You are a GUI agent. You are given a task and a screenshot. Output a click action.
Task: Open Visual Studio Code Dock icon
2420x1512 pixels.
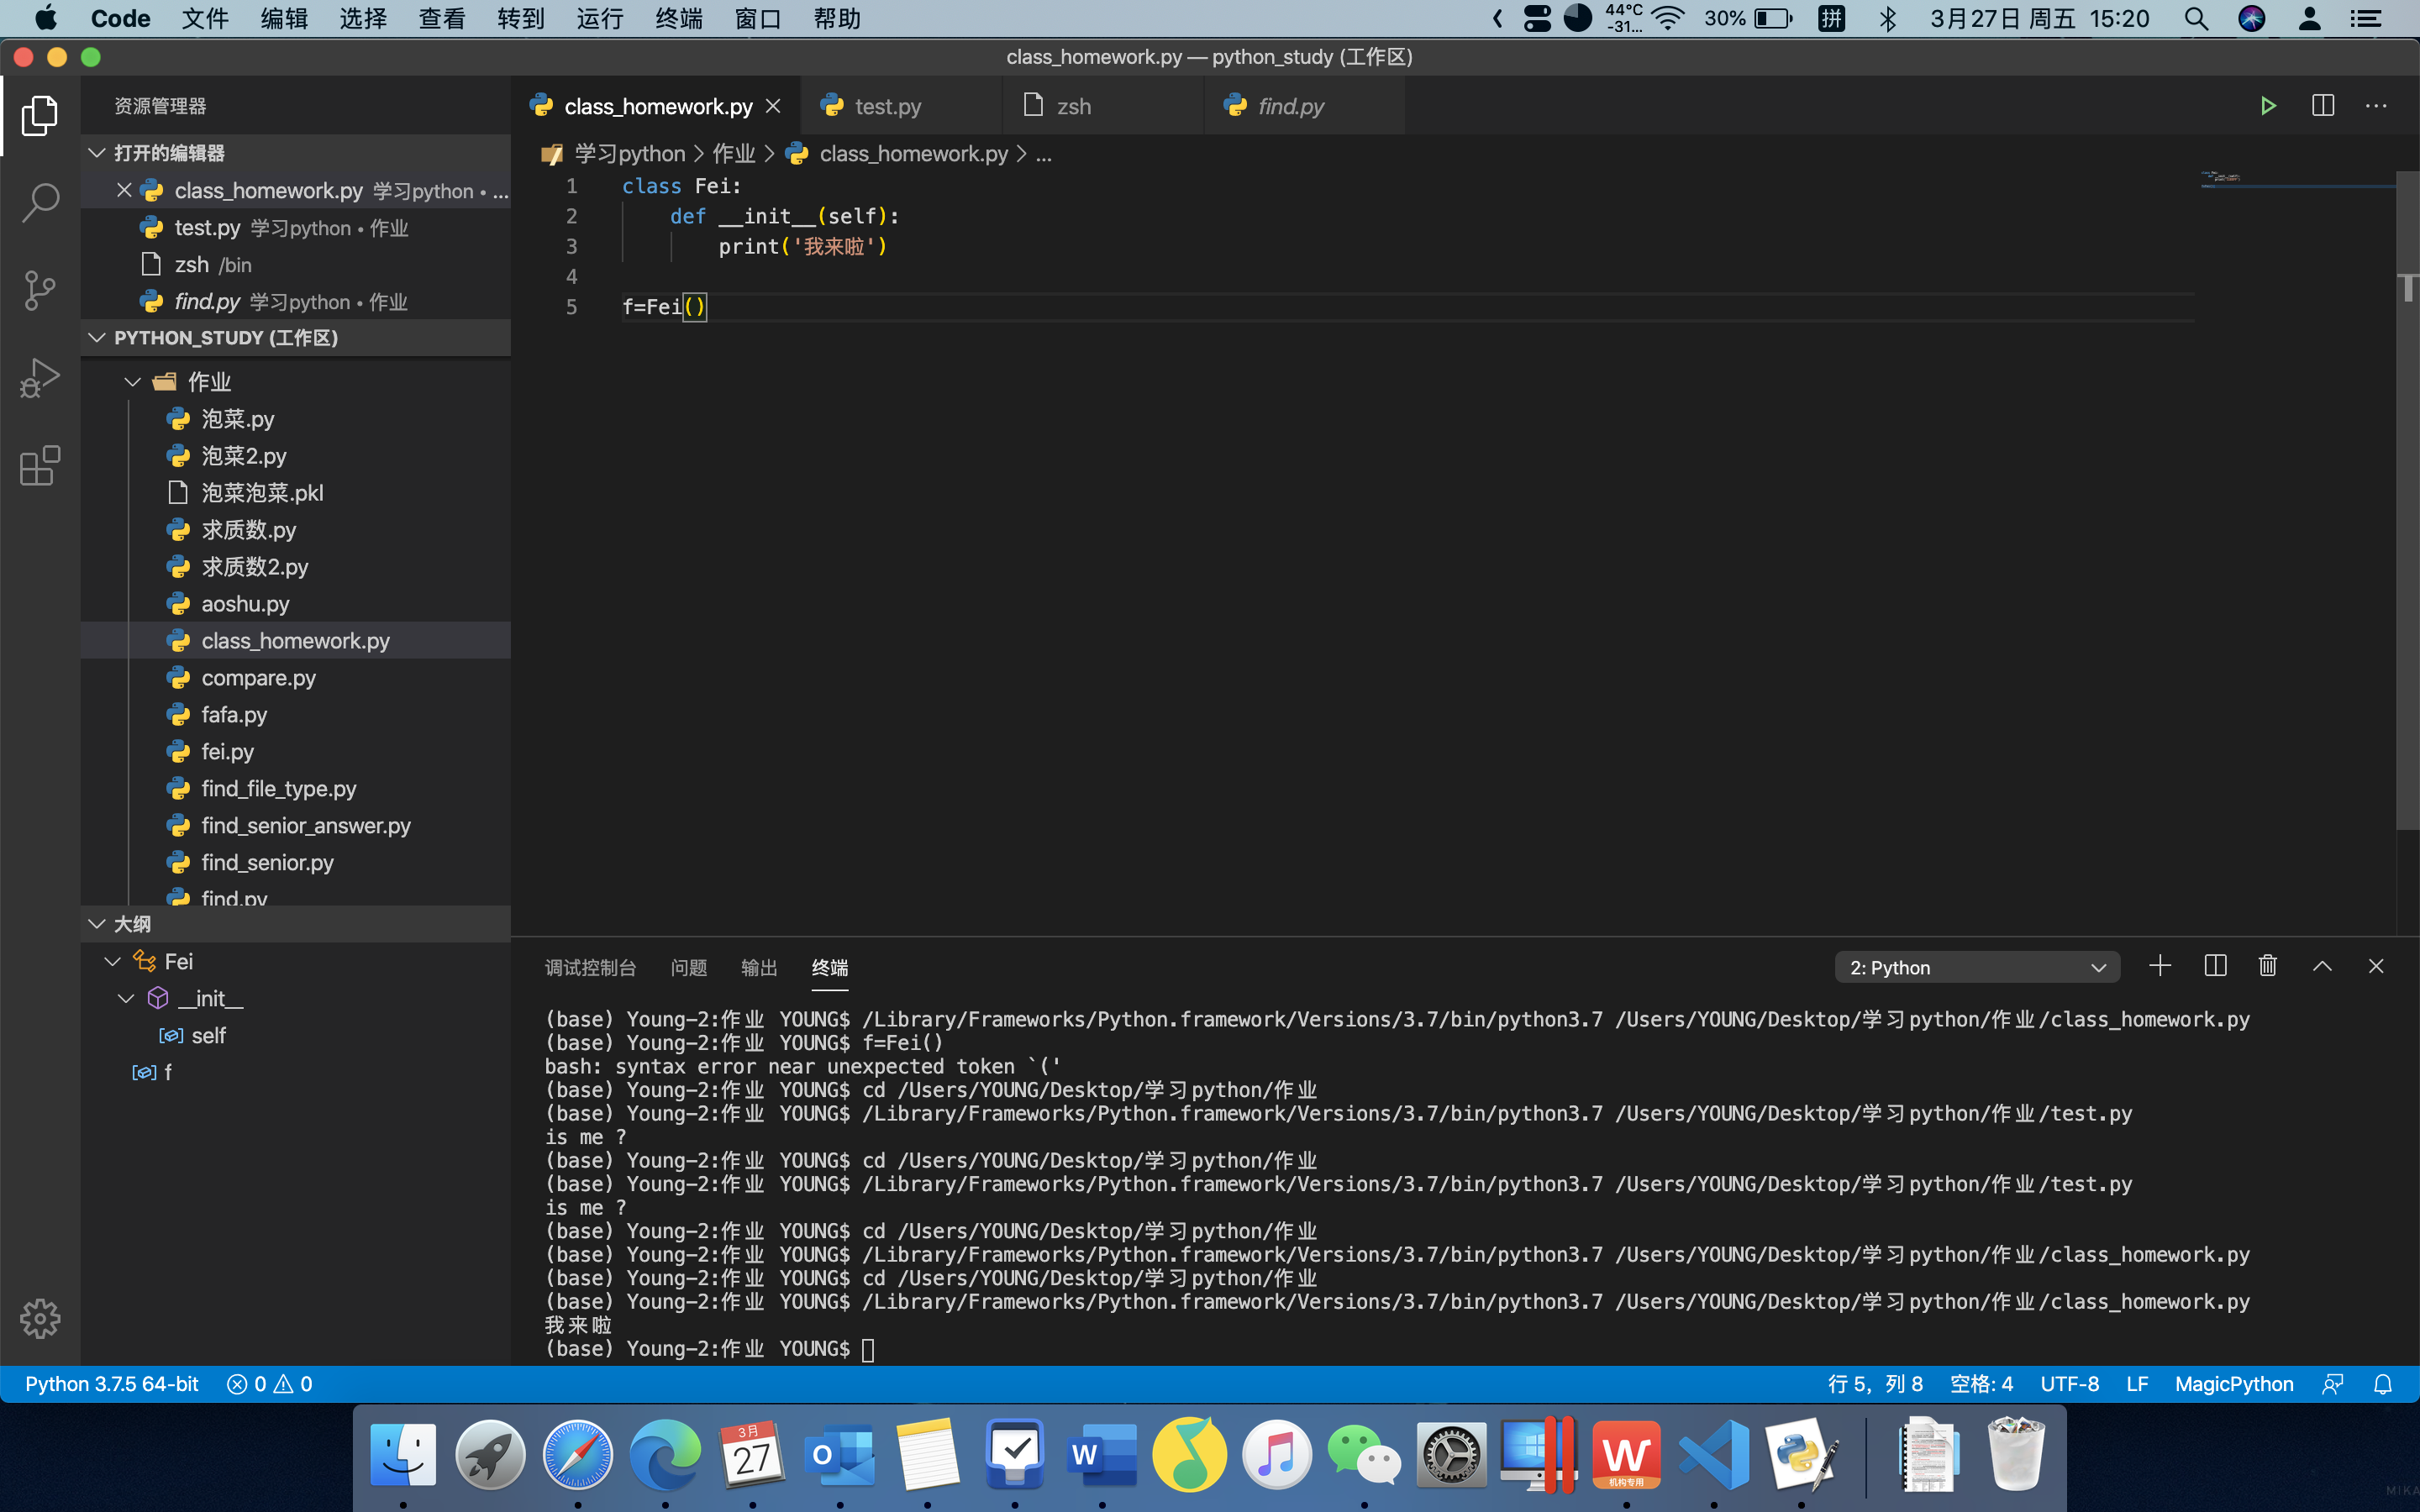1714,1454
